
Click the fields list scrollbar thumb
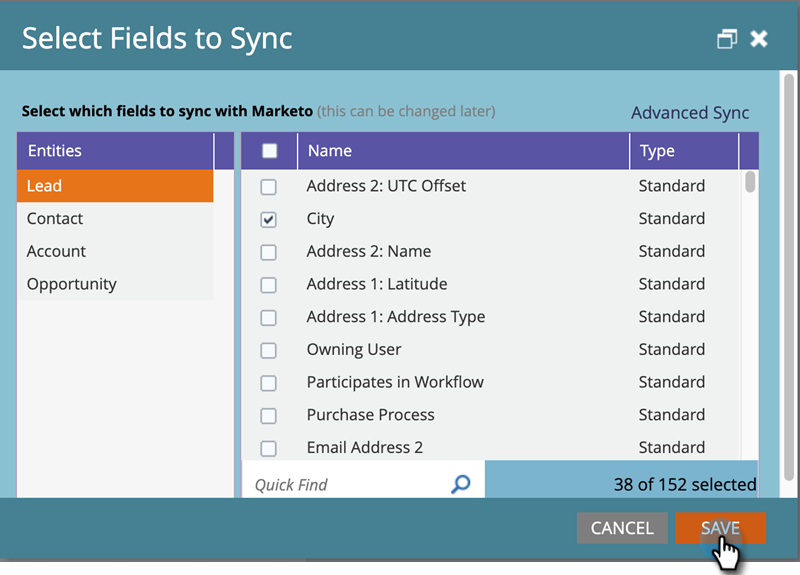click(x=751, y=182)
